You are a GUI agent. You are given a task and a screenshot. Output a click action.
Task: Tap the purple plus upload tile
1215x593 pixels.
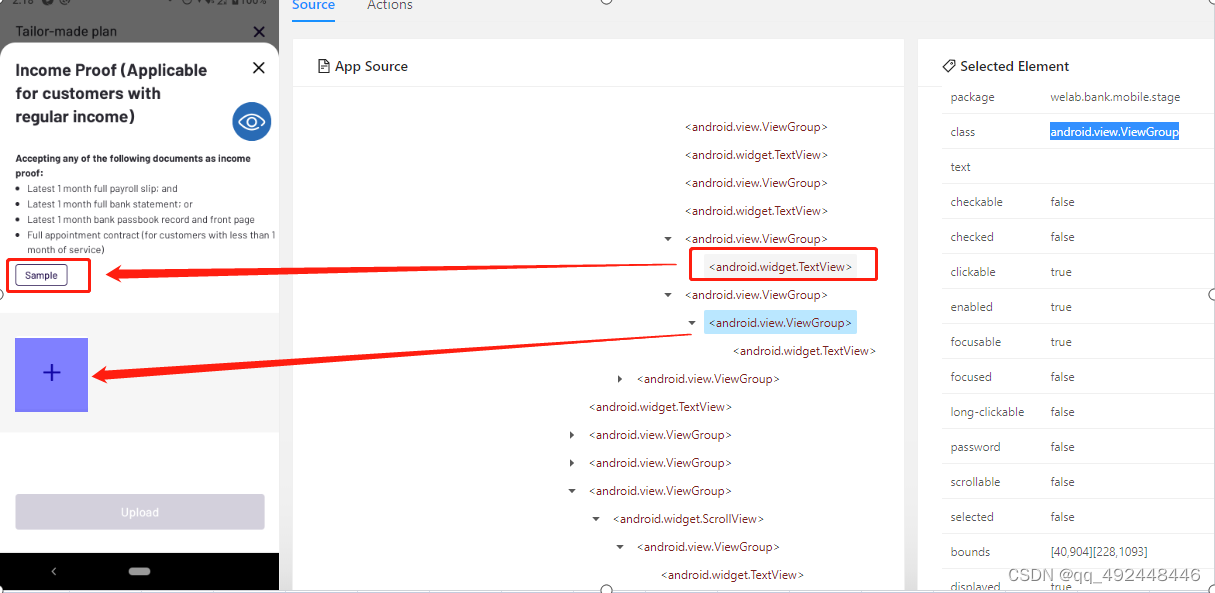[x=51, y=374]
